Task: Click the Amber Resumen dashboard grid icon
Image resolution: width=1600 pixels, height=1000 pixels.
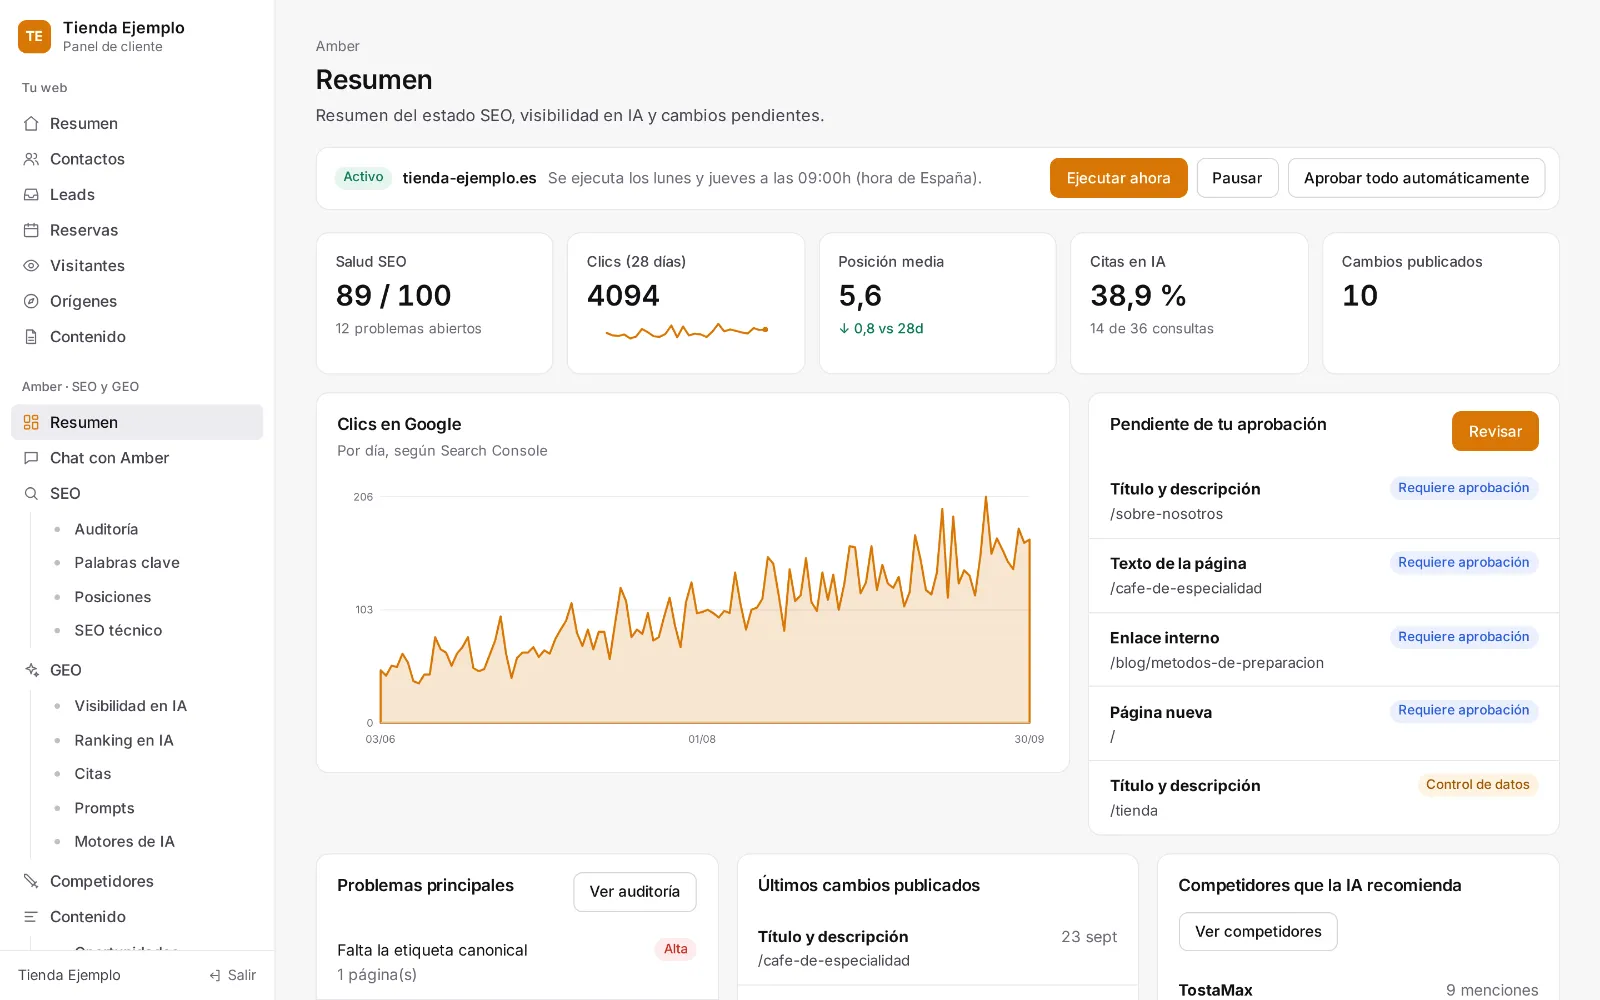Action: [x=31, y=422]
